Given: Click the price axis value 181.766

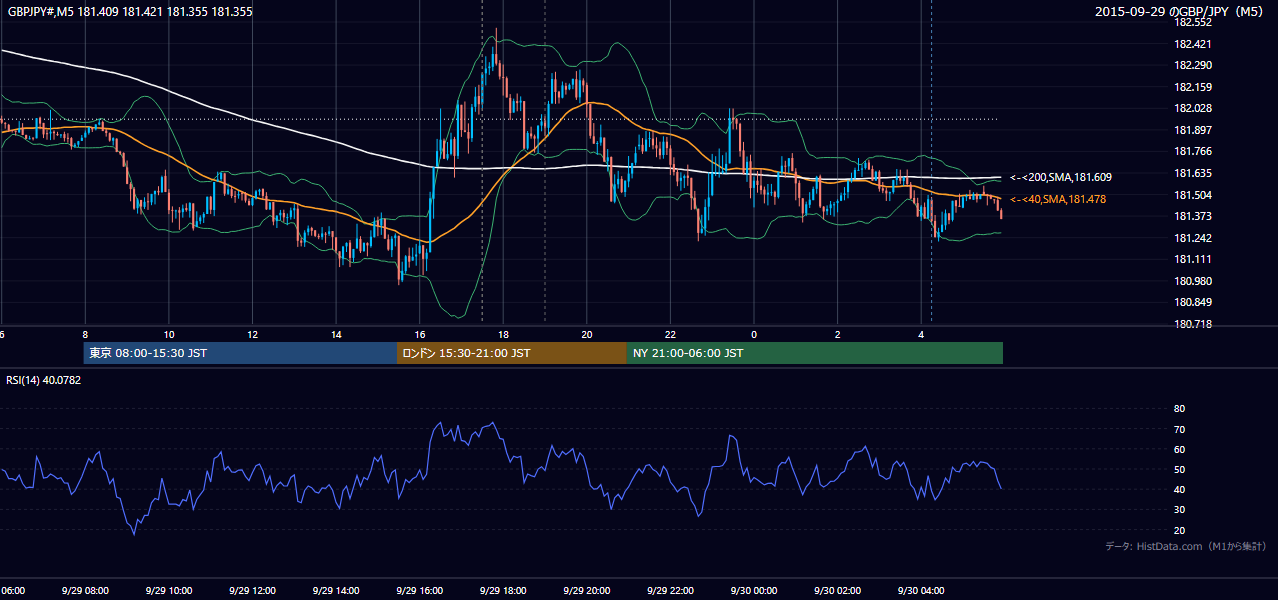Looking at the screenshot, I should [1192, 151].
